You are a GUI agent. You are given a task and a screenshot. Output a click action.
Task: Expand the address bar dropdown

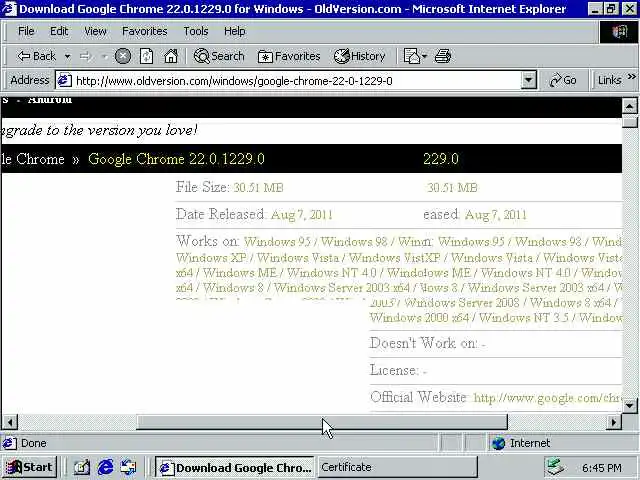(x=528, y=80)
